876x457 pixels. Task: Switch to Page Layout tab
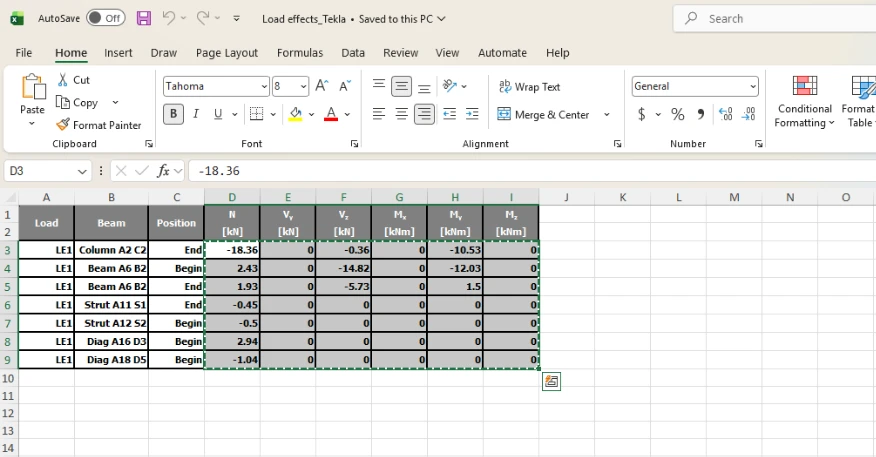click(227, 53)
